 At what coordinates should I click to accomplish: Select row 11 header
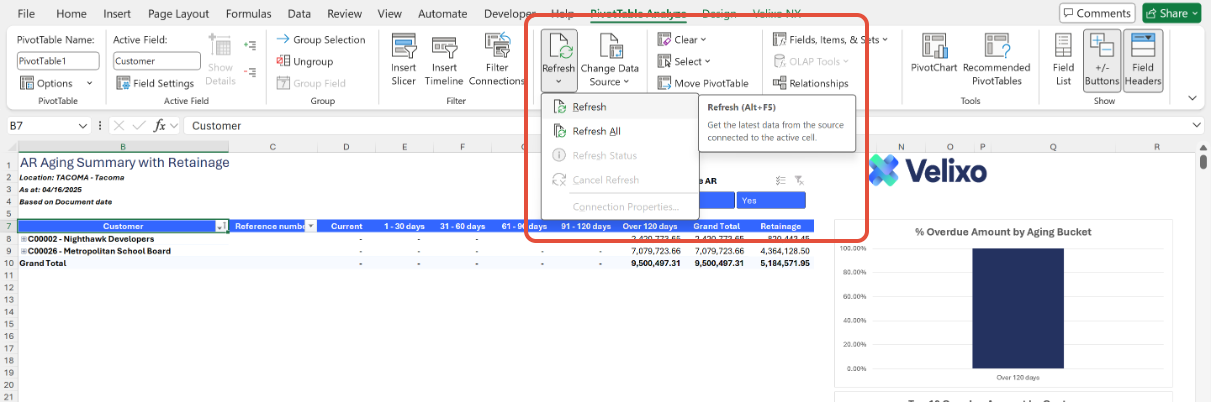(x=8, y=275)
